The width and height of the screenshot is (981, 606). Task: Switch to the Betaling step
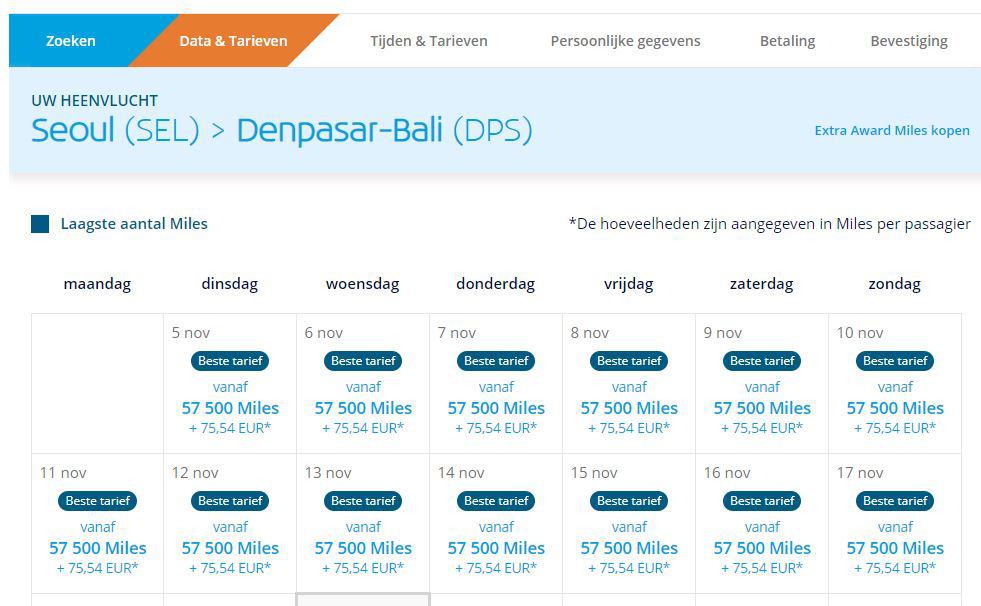click(787, 41)
